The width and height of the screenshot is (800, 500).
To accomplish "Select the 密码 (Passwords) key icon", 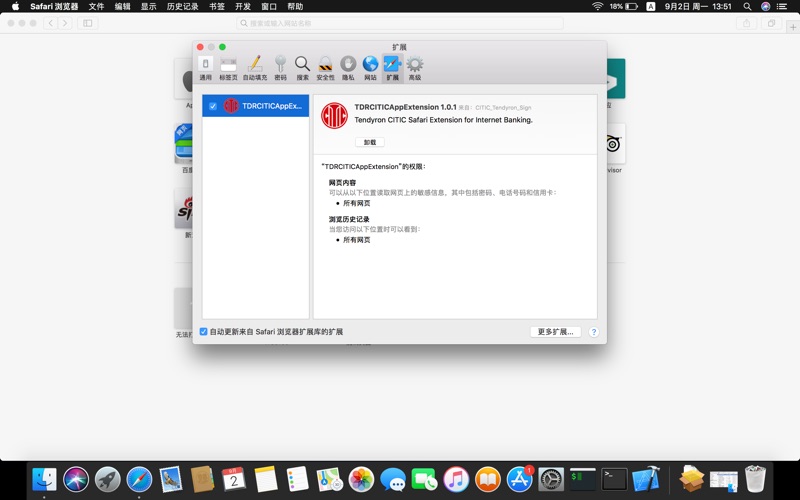I will (280, 66).
